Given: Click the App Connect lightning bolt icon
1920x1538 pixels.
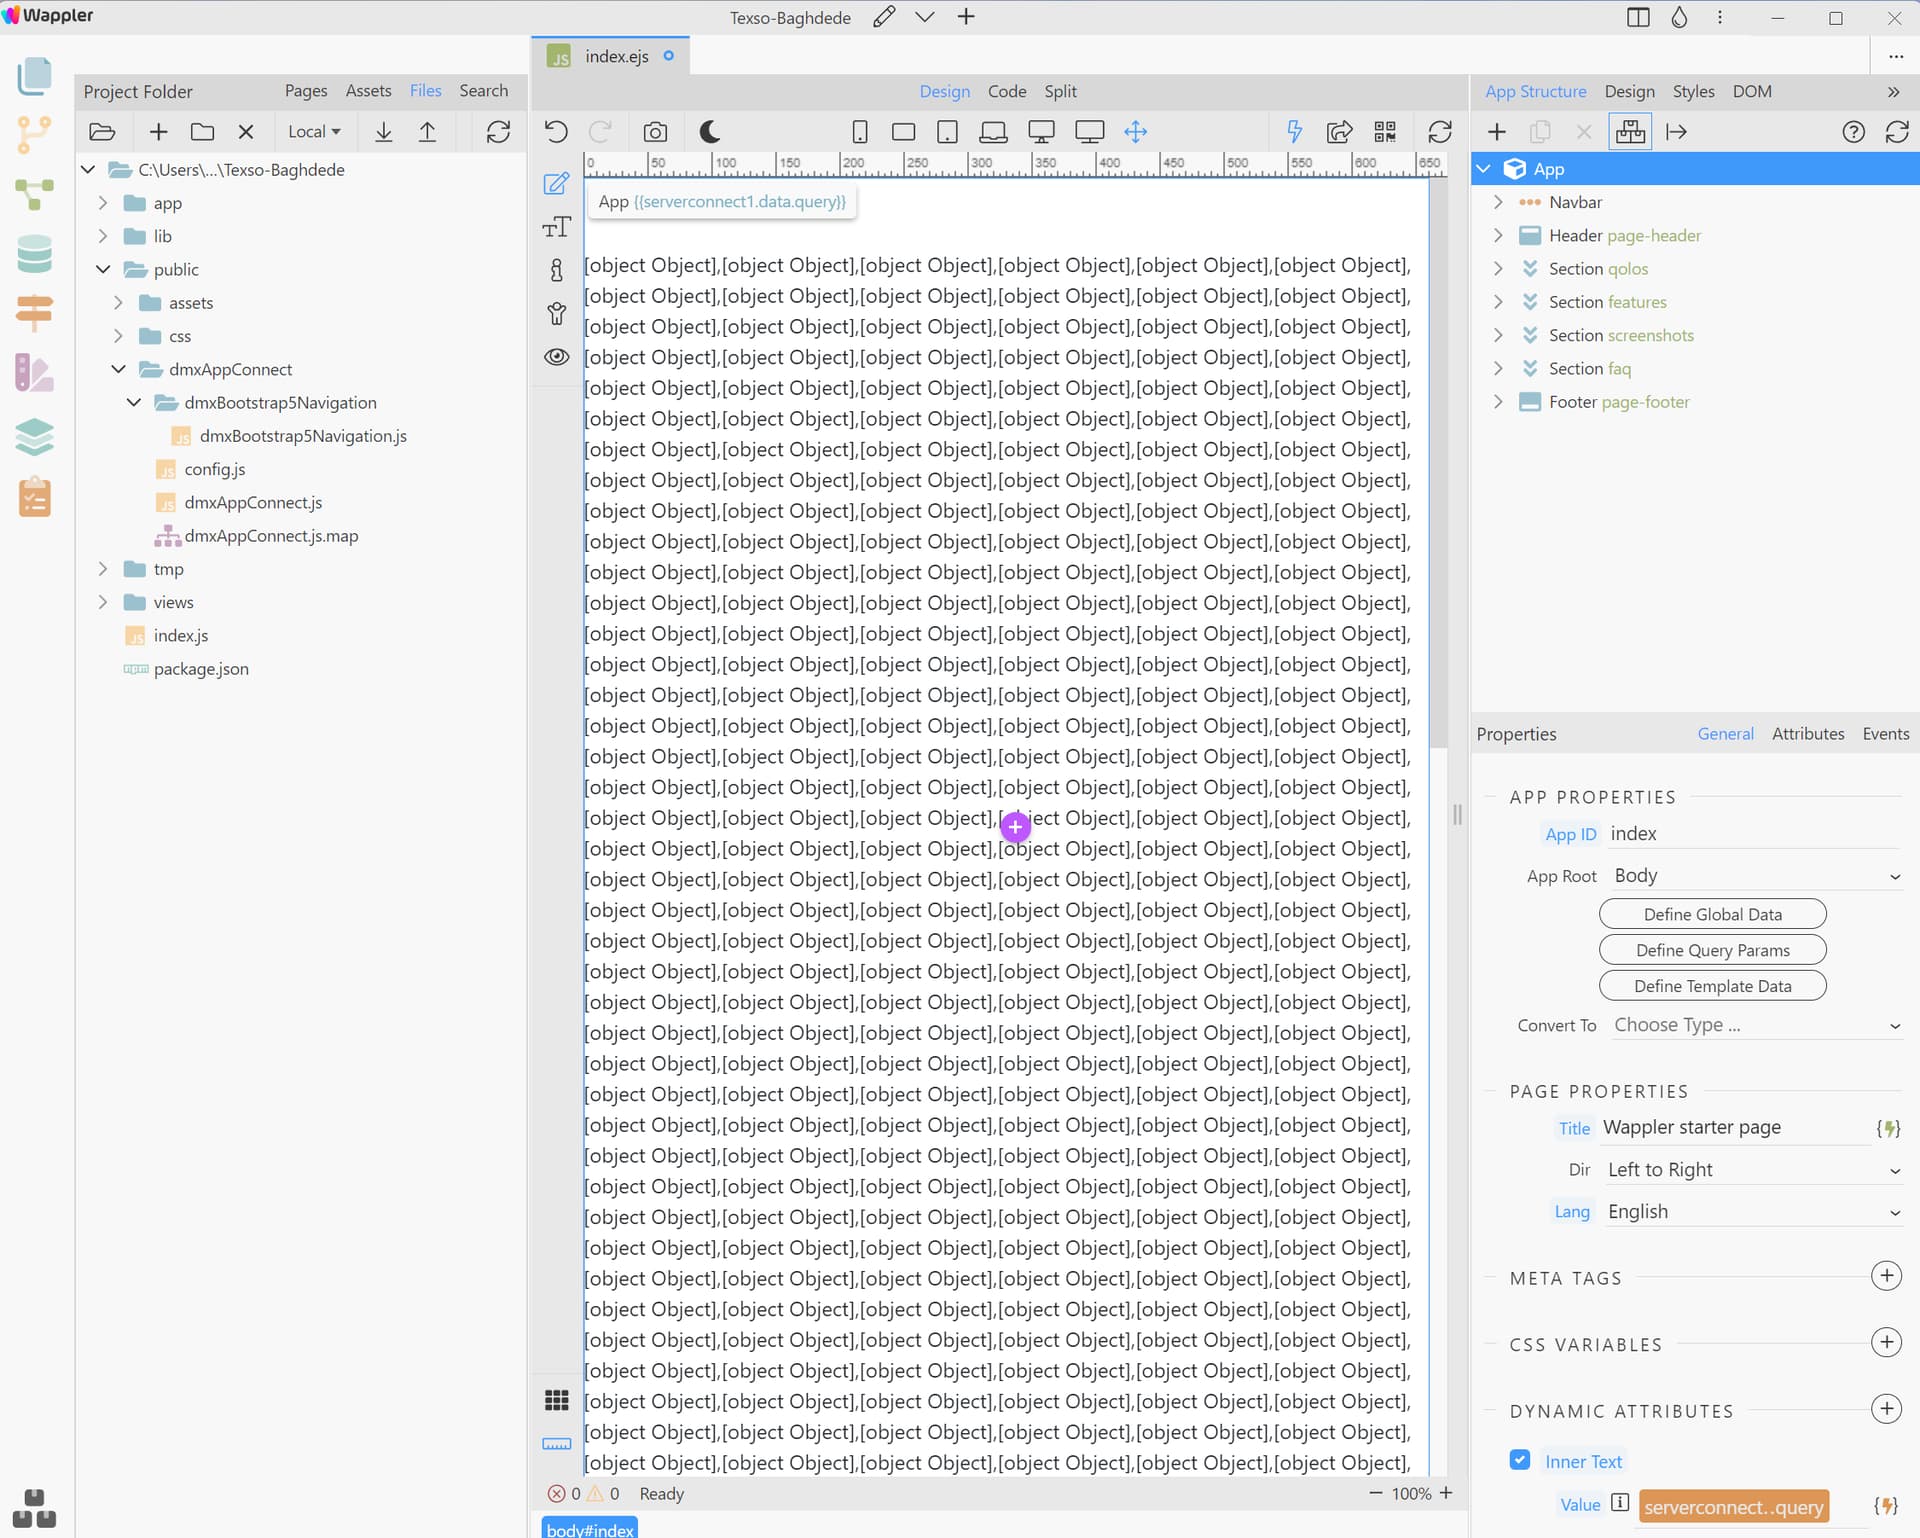Looking at the screenshot, I should click(x=1294, y=131).
